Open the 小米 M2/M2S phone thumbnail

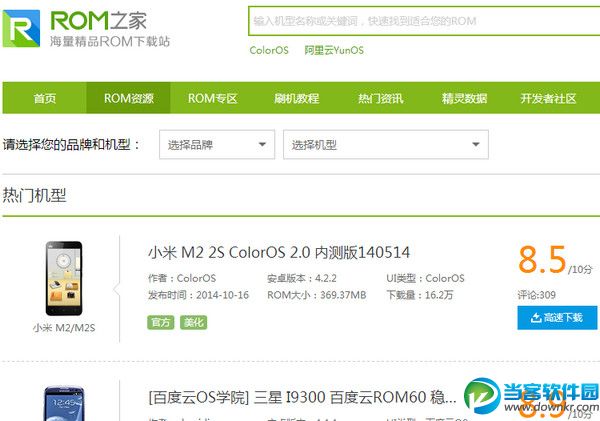coord(64,278)
